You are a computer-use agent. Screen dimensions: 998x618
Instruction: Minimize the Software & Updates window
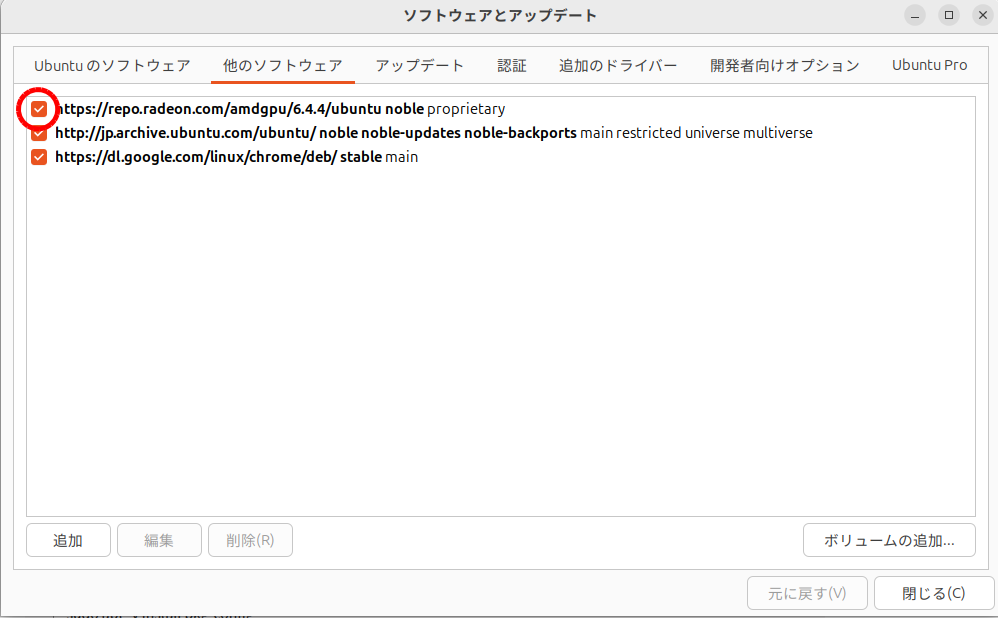click(x=915, y=15)
